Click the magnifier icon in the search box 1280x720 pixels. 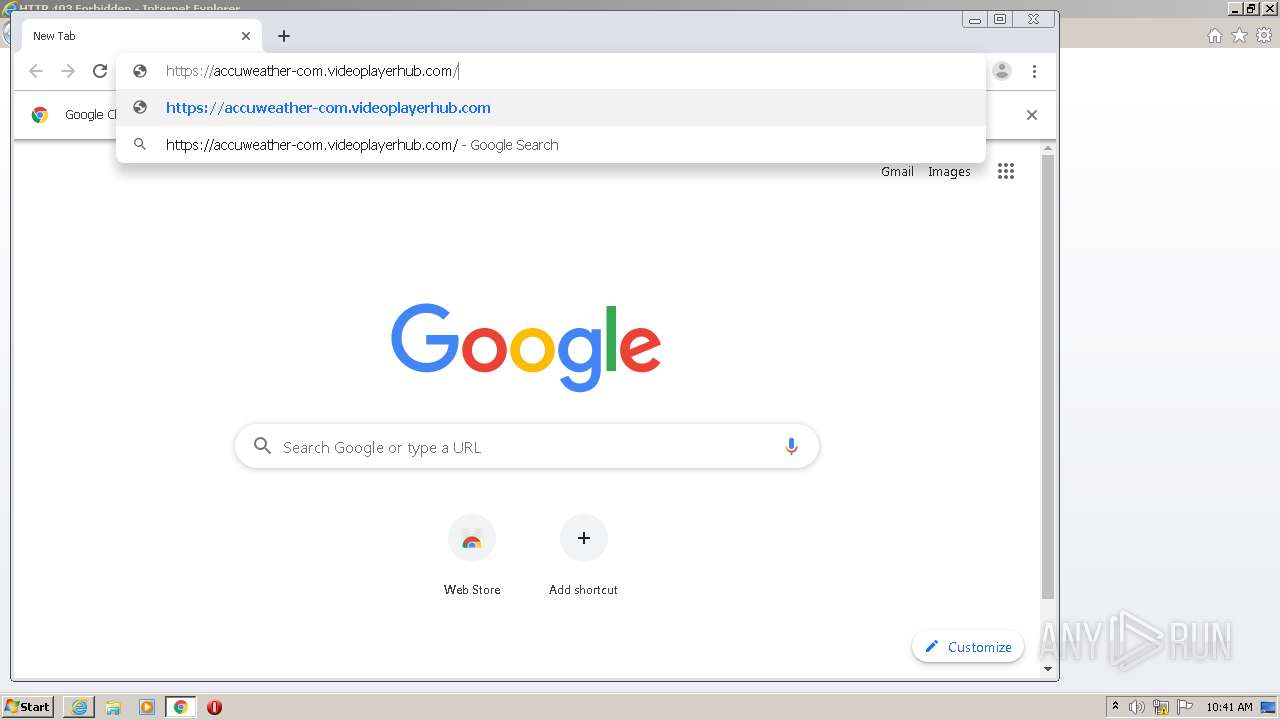[262, 446]
